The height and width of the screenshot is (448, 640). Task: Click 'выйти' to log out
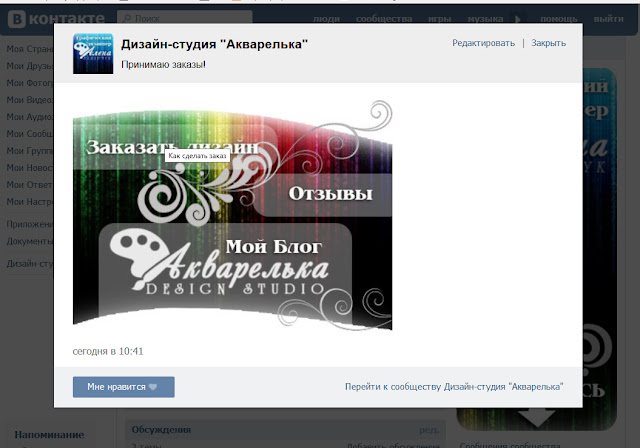click(x=609, y=19)
